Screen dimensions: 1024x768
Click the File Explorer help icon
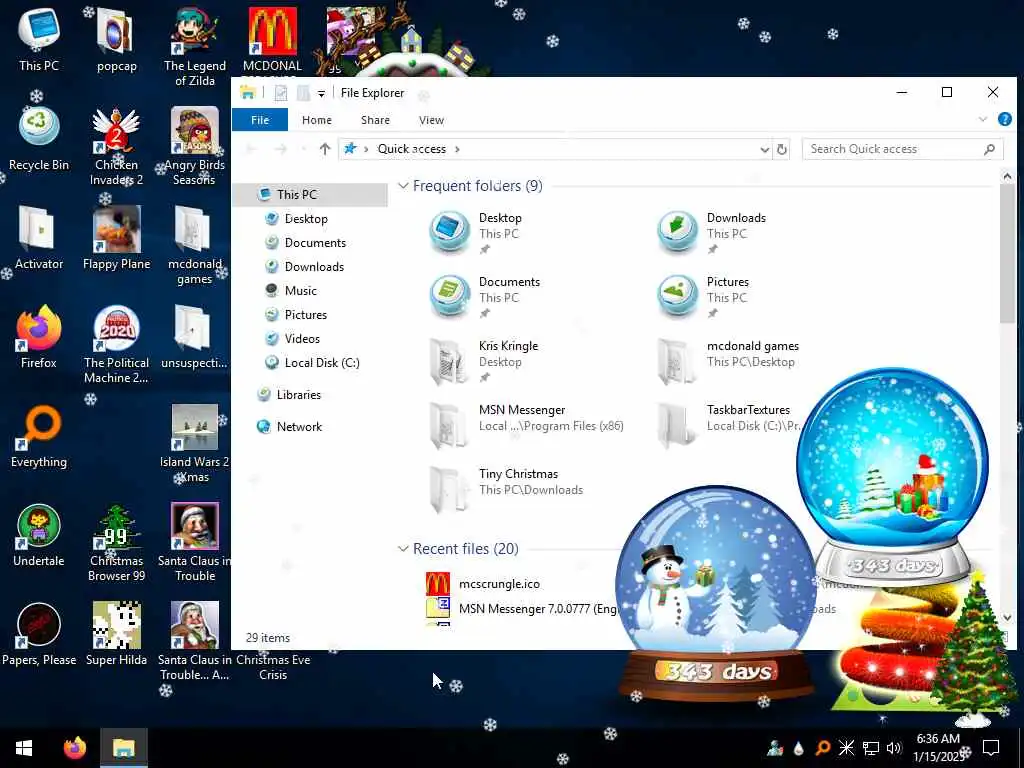pos(1004,120)
